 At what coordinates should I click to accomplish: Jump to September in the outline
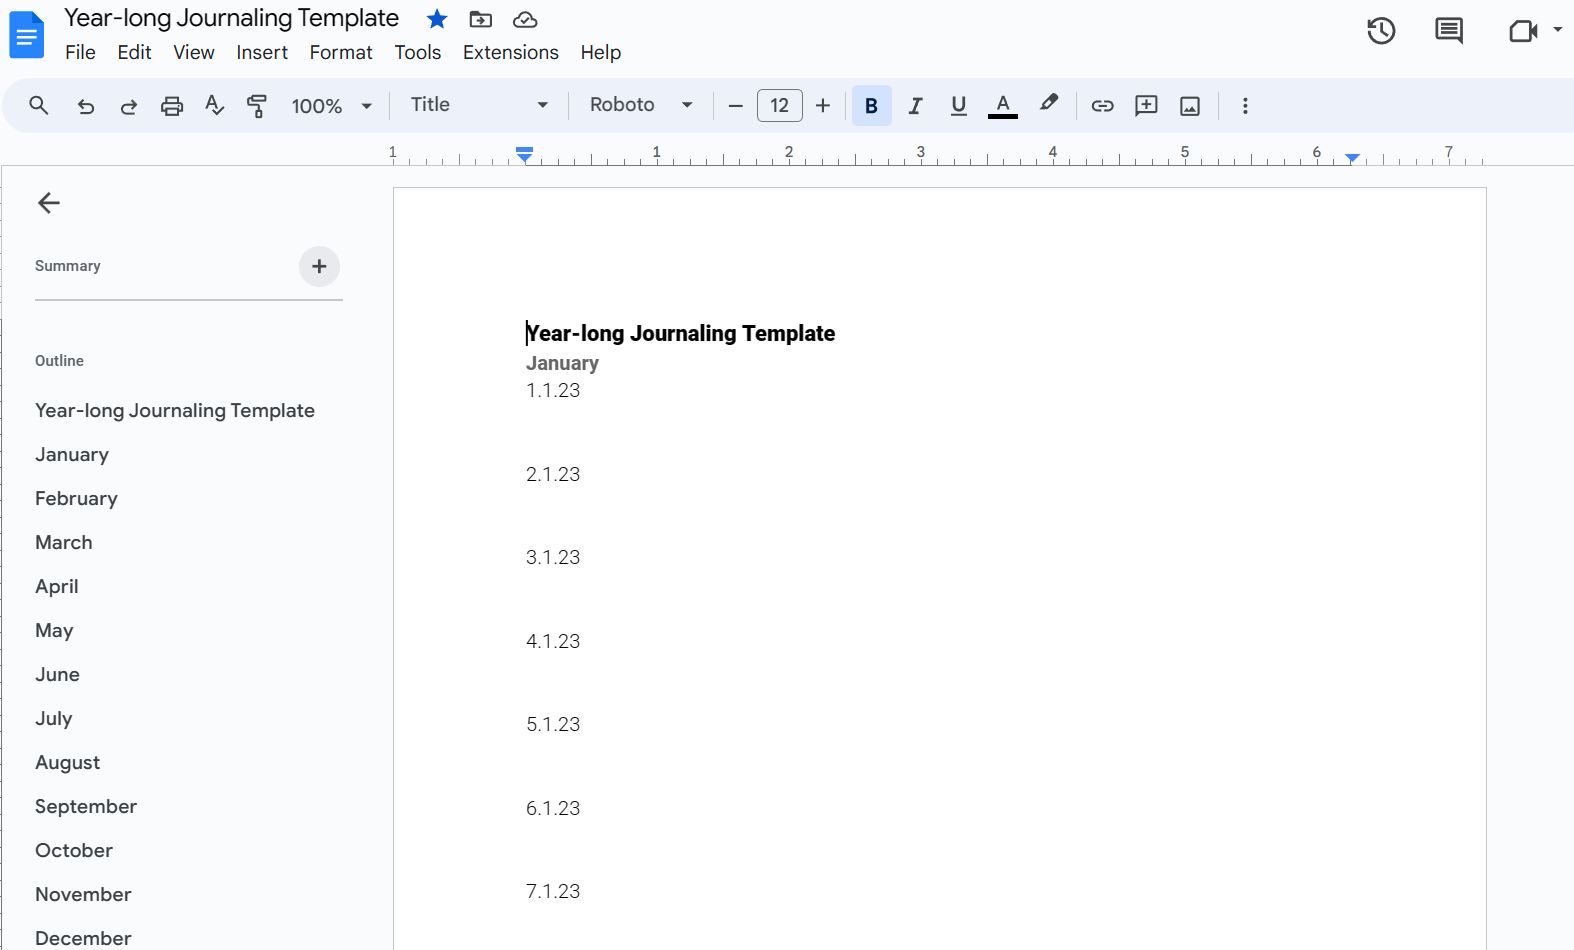click(x=86, y=806)
